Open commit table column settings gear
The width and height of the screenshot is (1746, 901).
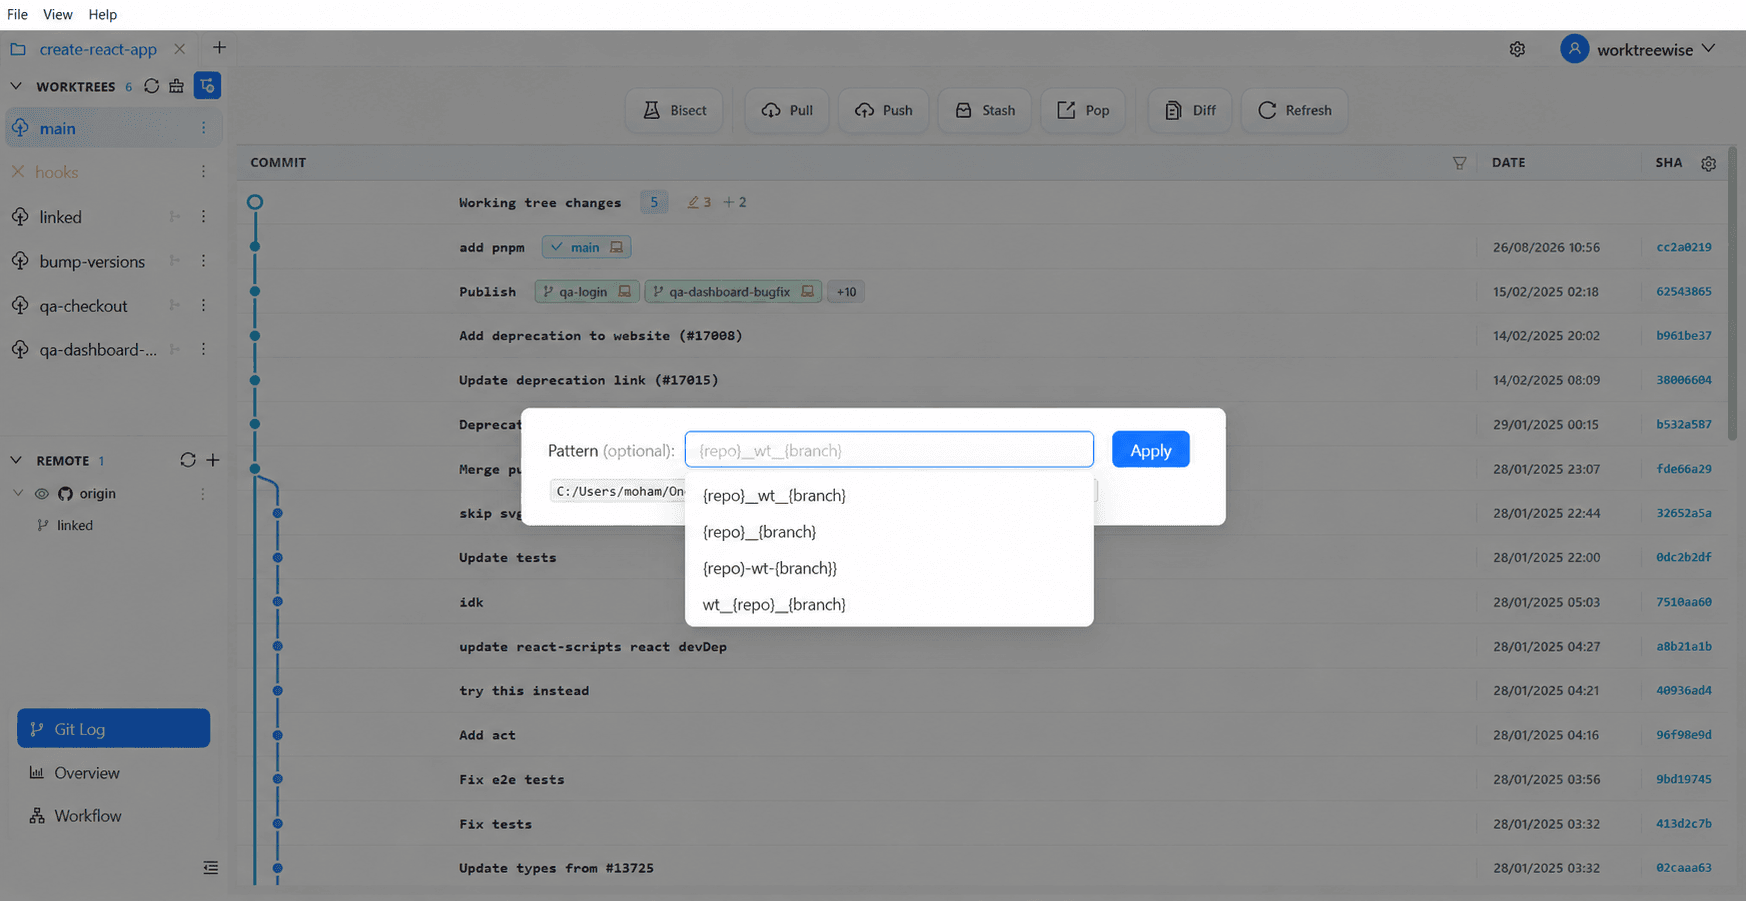click(x=1708, y=163)
